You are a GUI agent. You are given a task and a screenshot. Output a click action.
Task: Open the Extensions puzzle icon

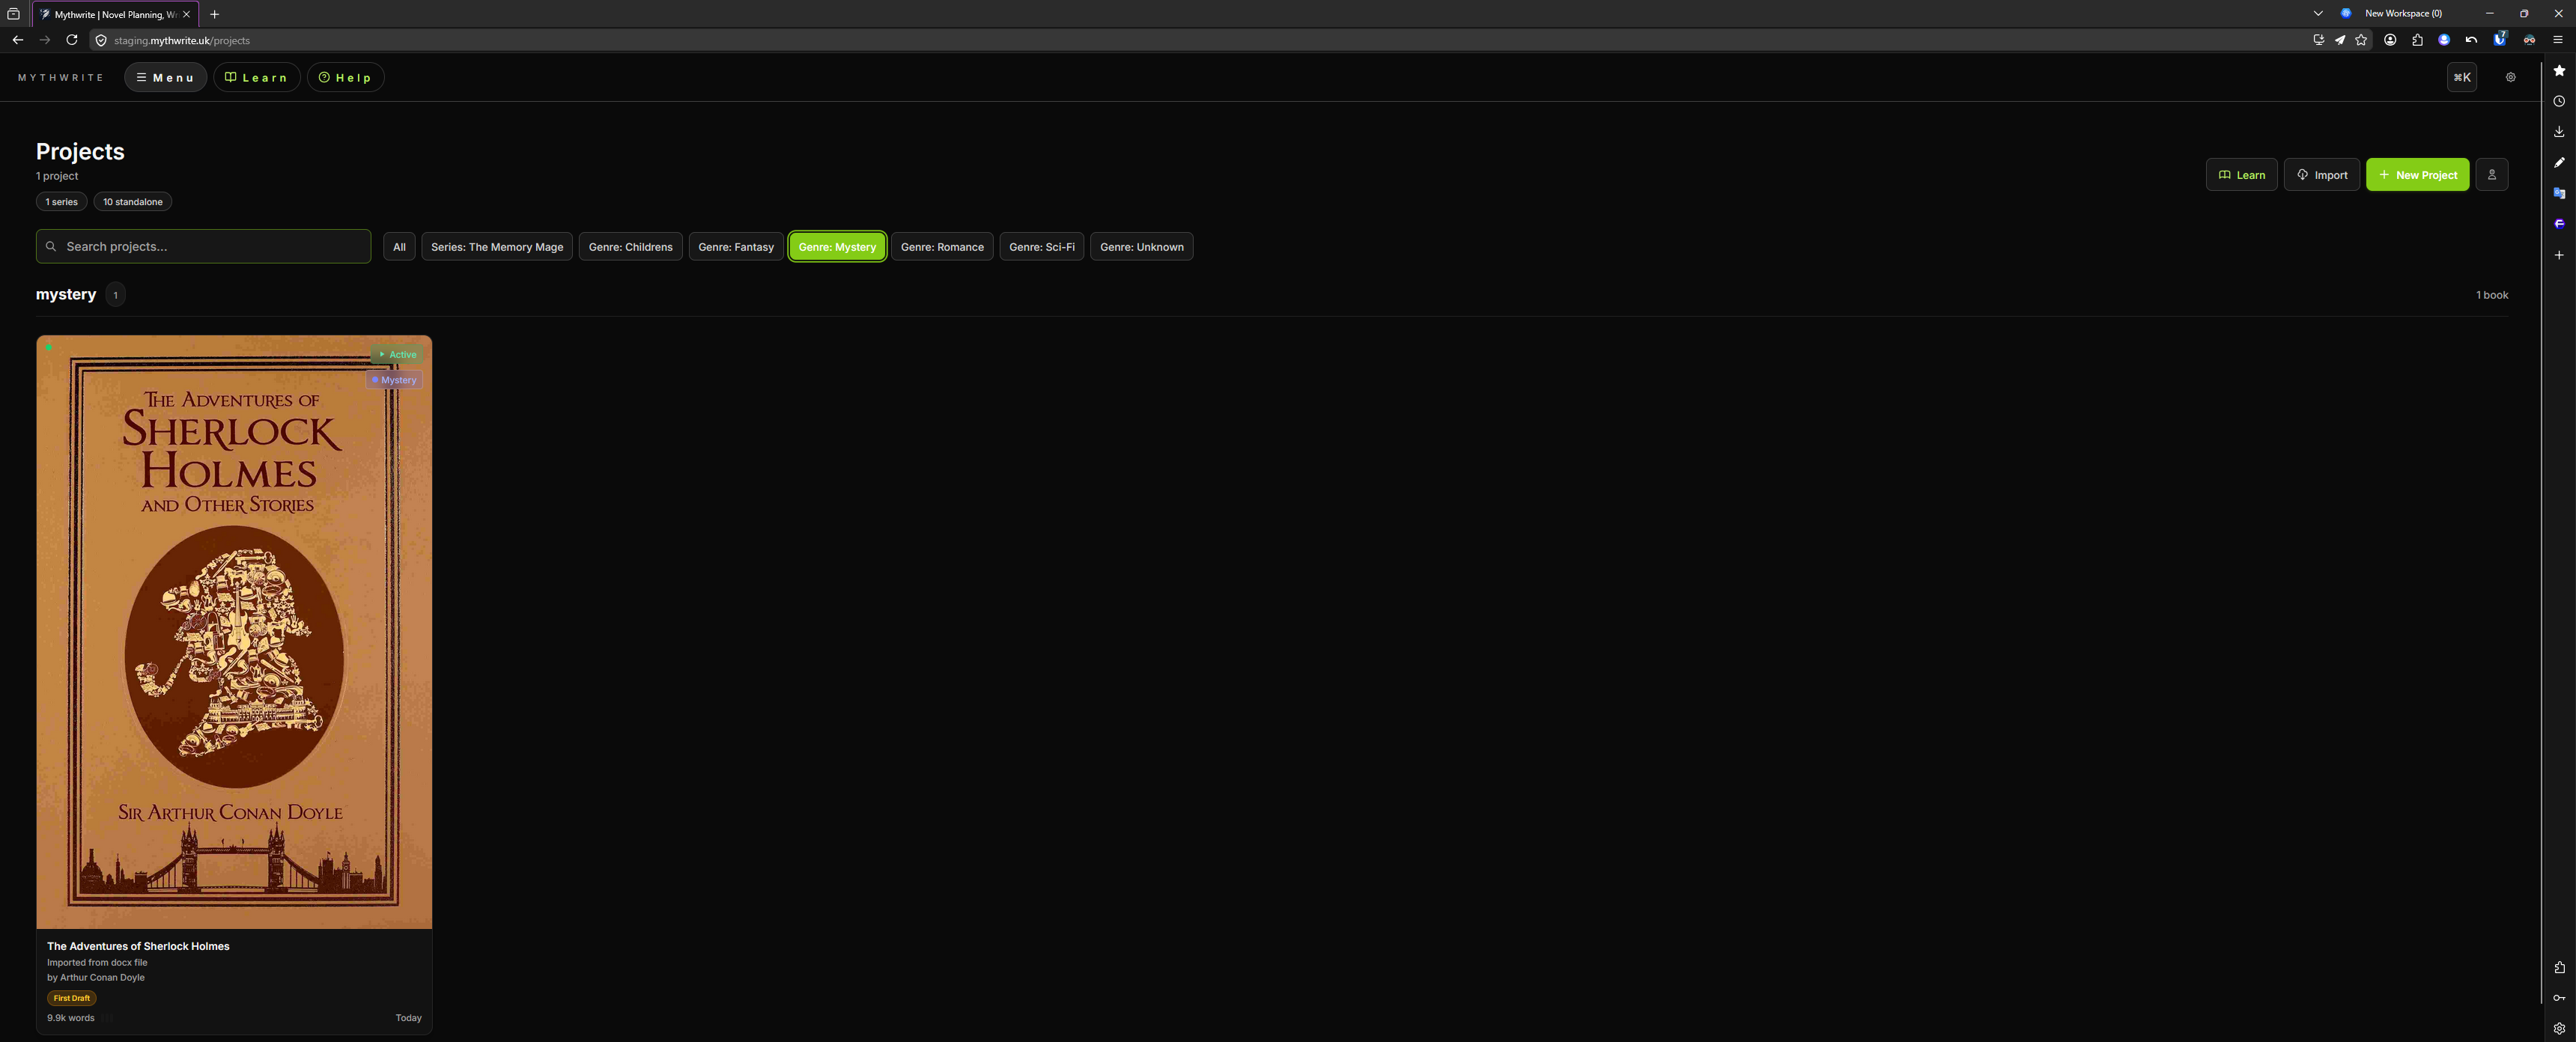point(2417,40)
